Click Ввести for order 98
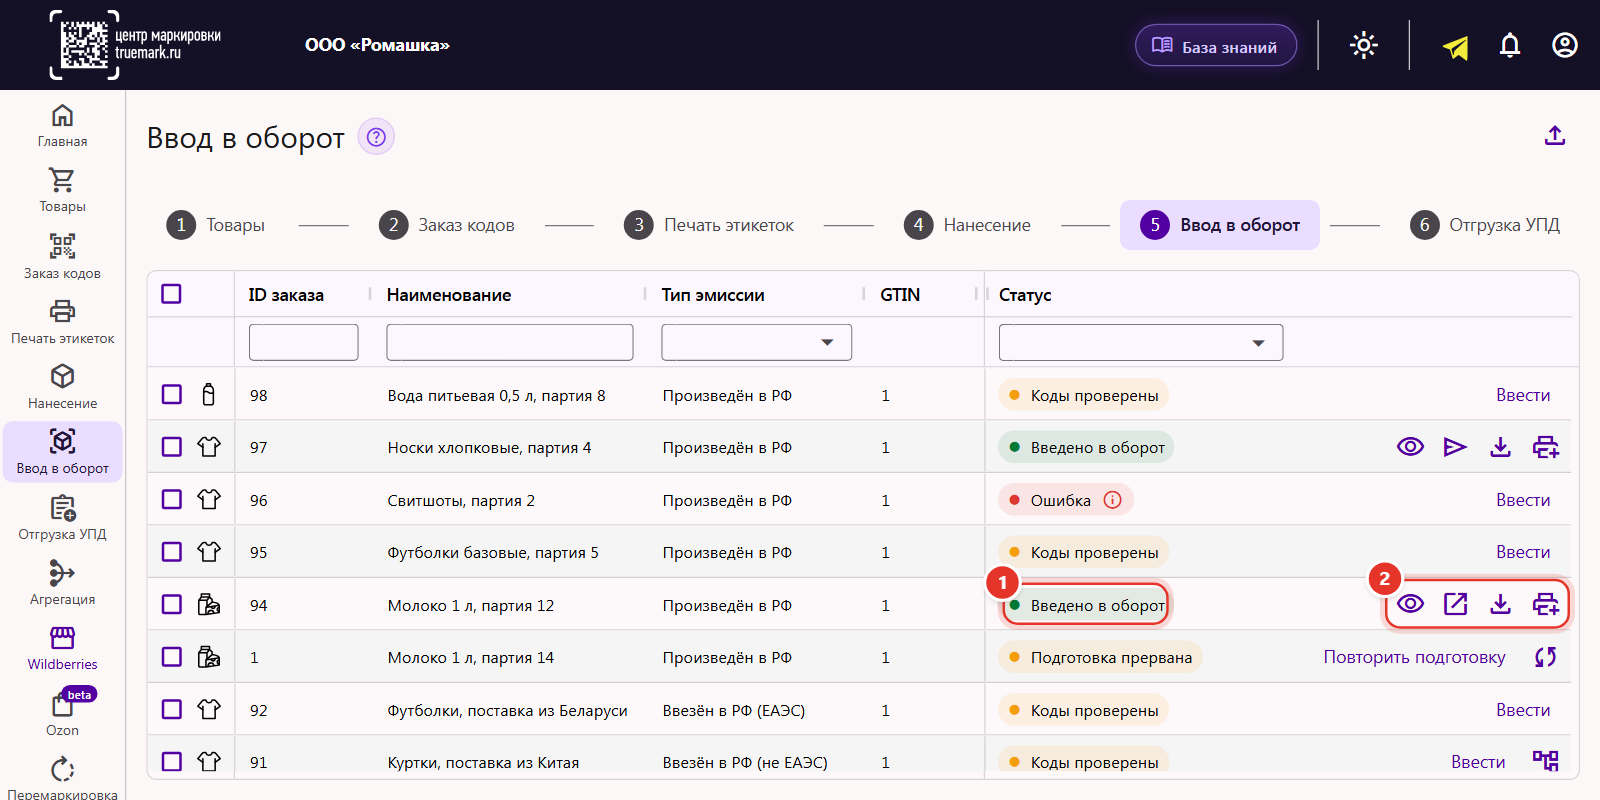The height and width of the screenshot is (800, 1600). click(x=1523, y=395)
